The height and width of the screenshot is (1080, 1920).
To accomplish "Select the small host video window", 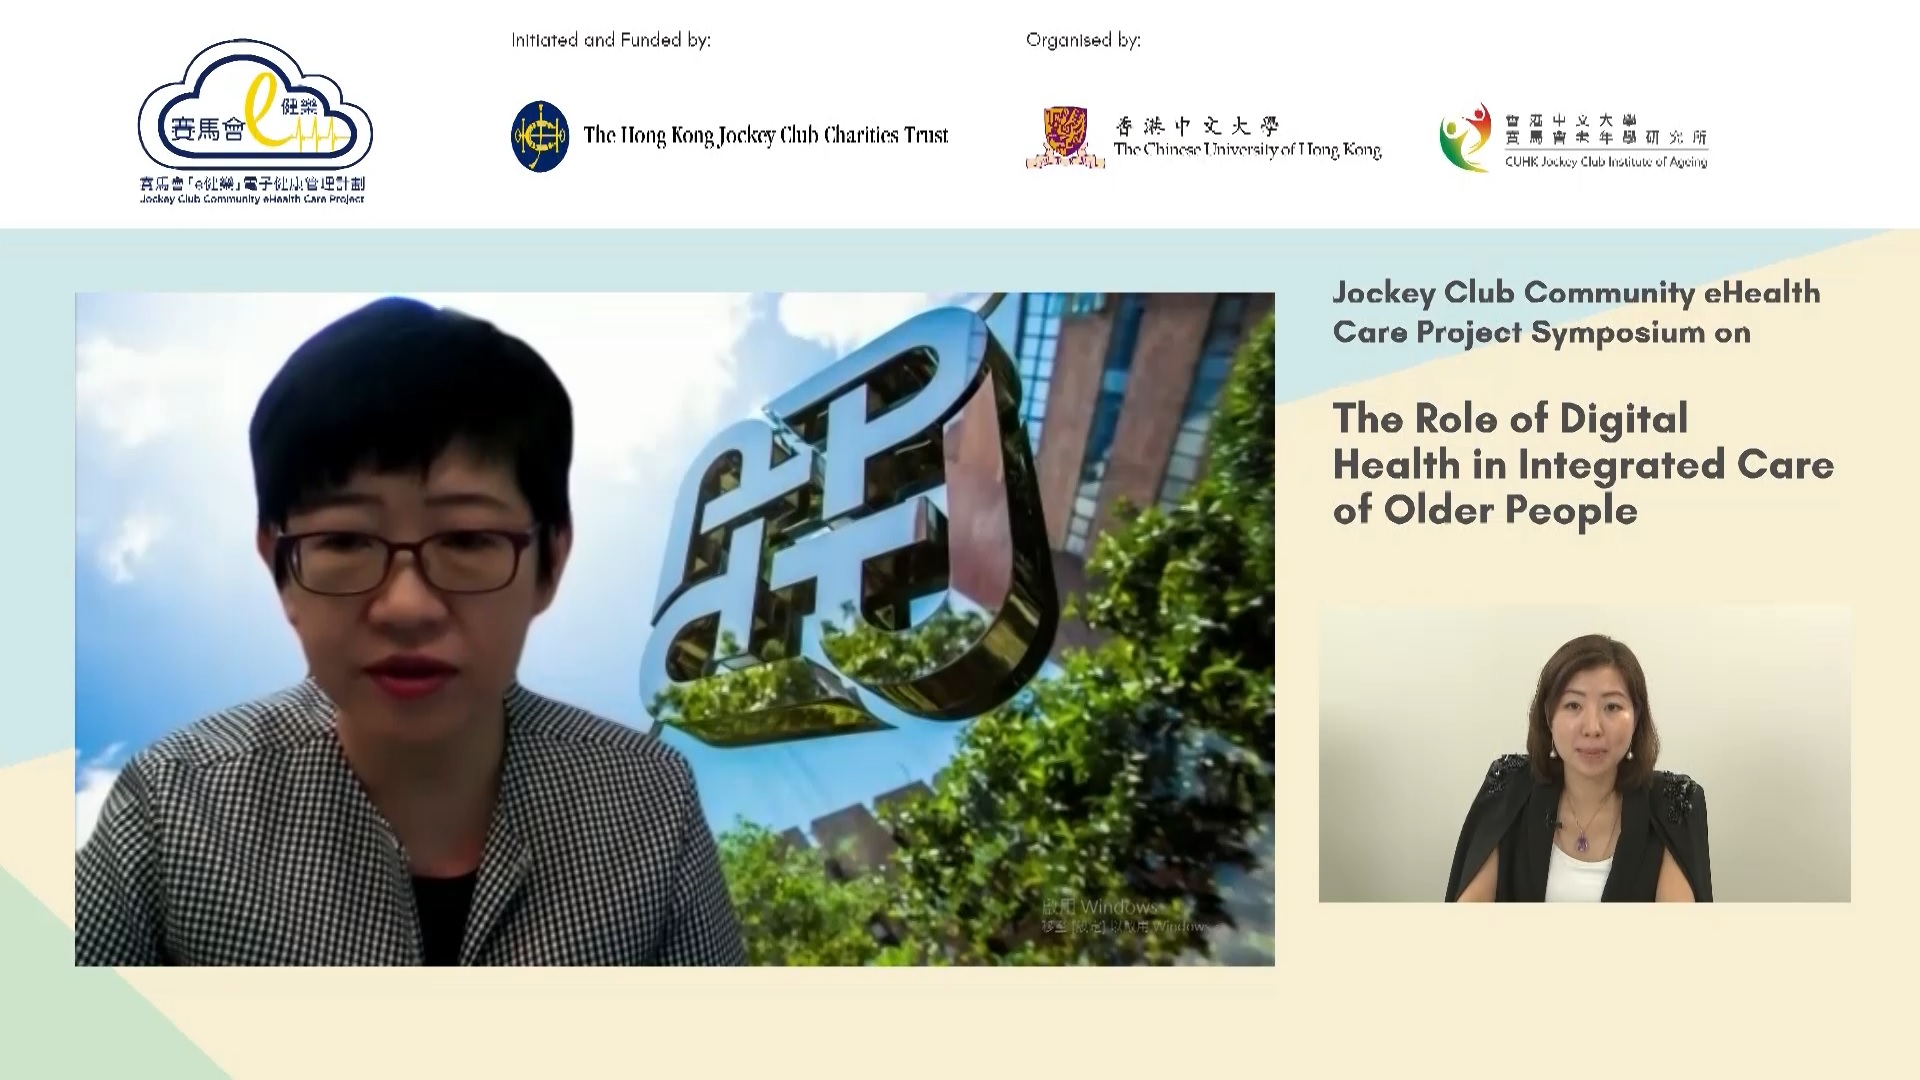I will click(x=1584, y=753).
